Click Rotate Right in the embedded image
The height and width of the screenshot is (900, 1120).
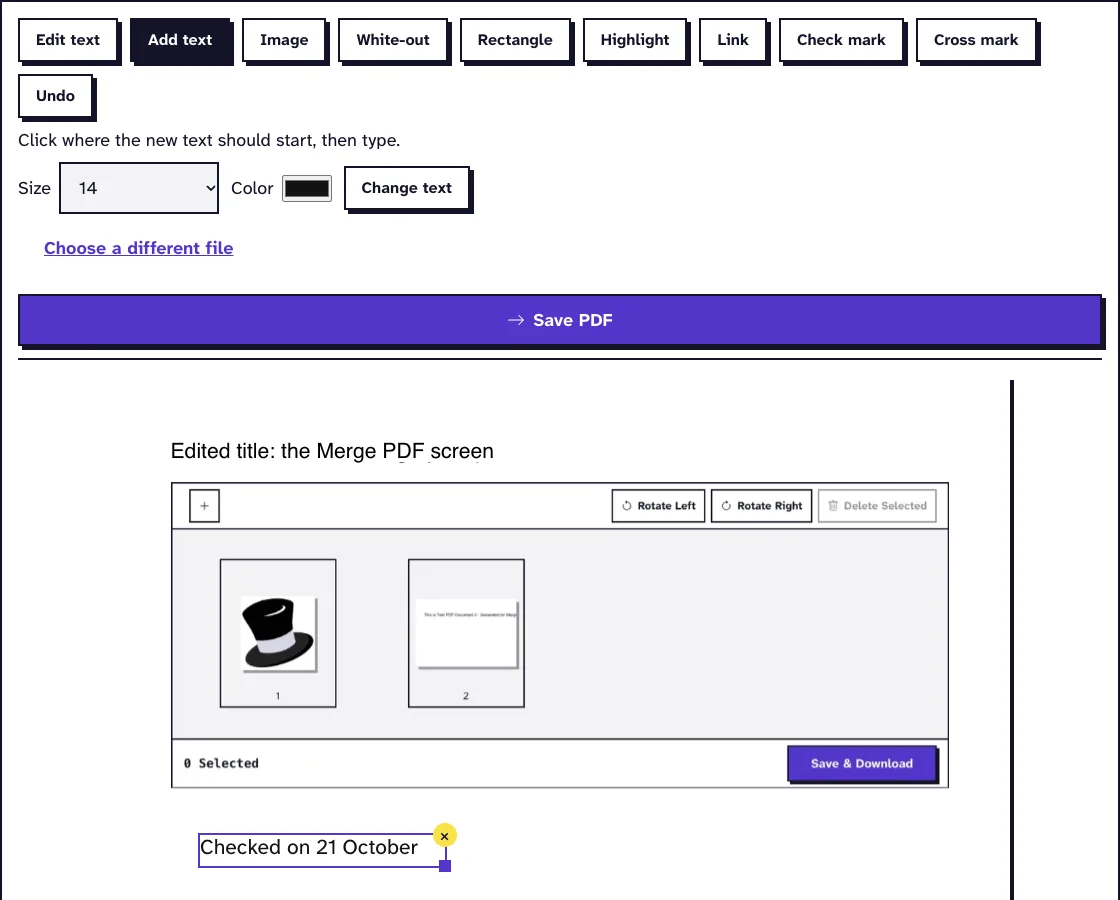coord(761,506)
